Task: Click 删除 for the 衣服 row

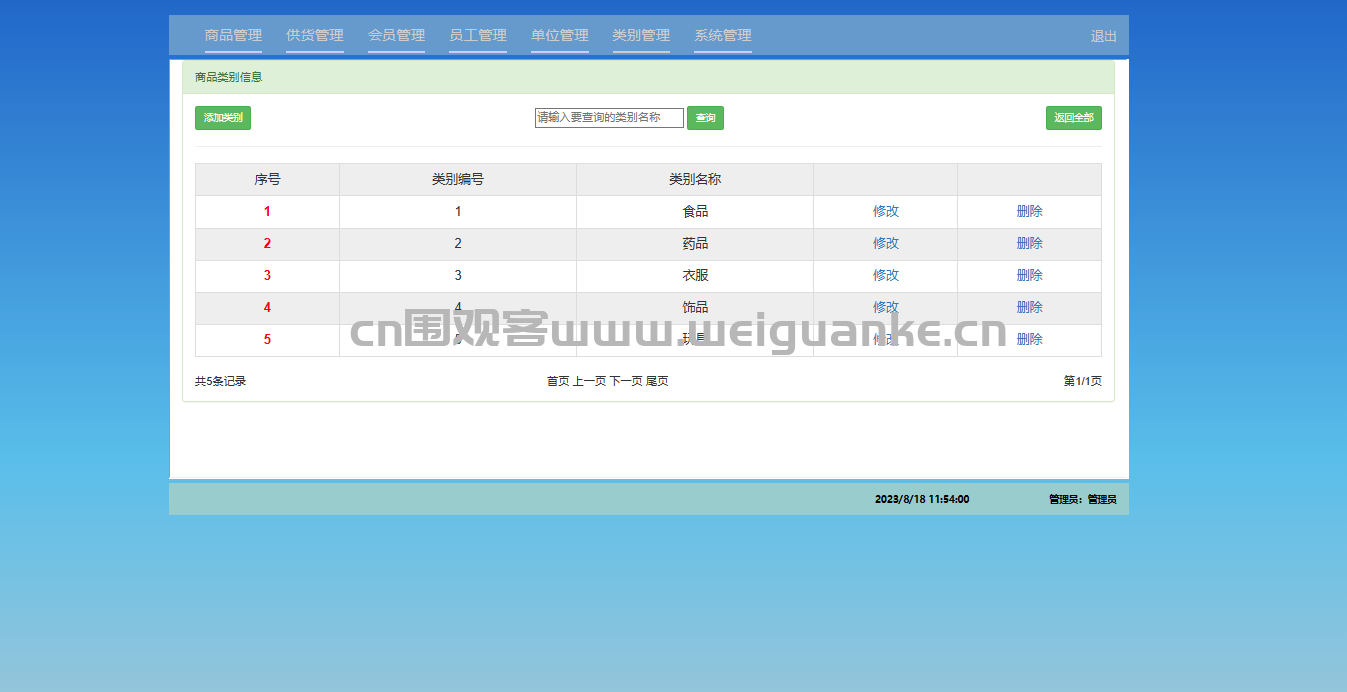Action: pos(1030,275)
